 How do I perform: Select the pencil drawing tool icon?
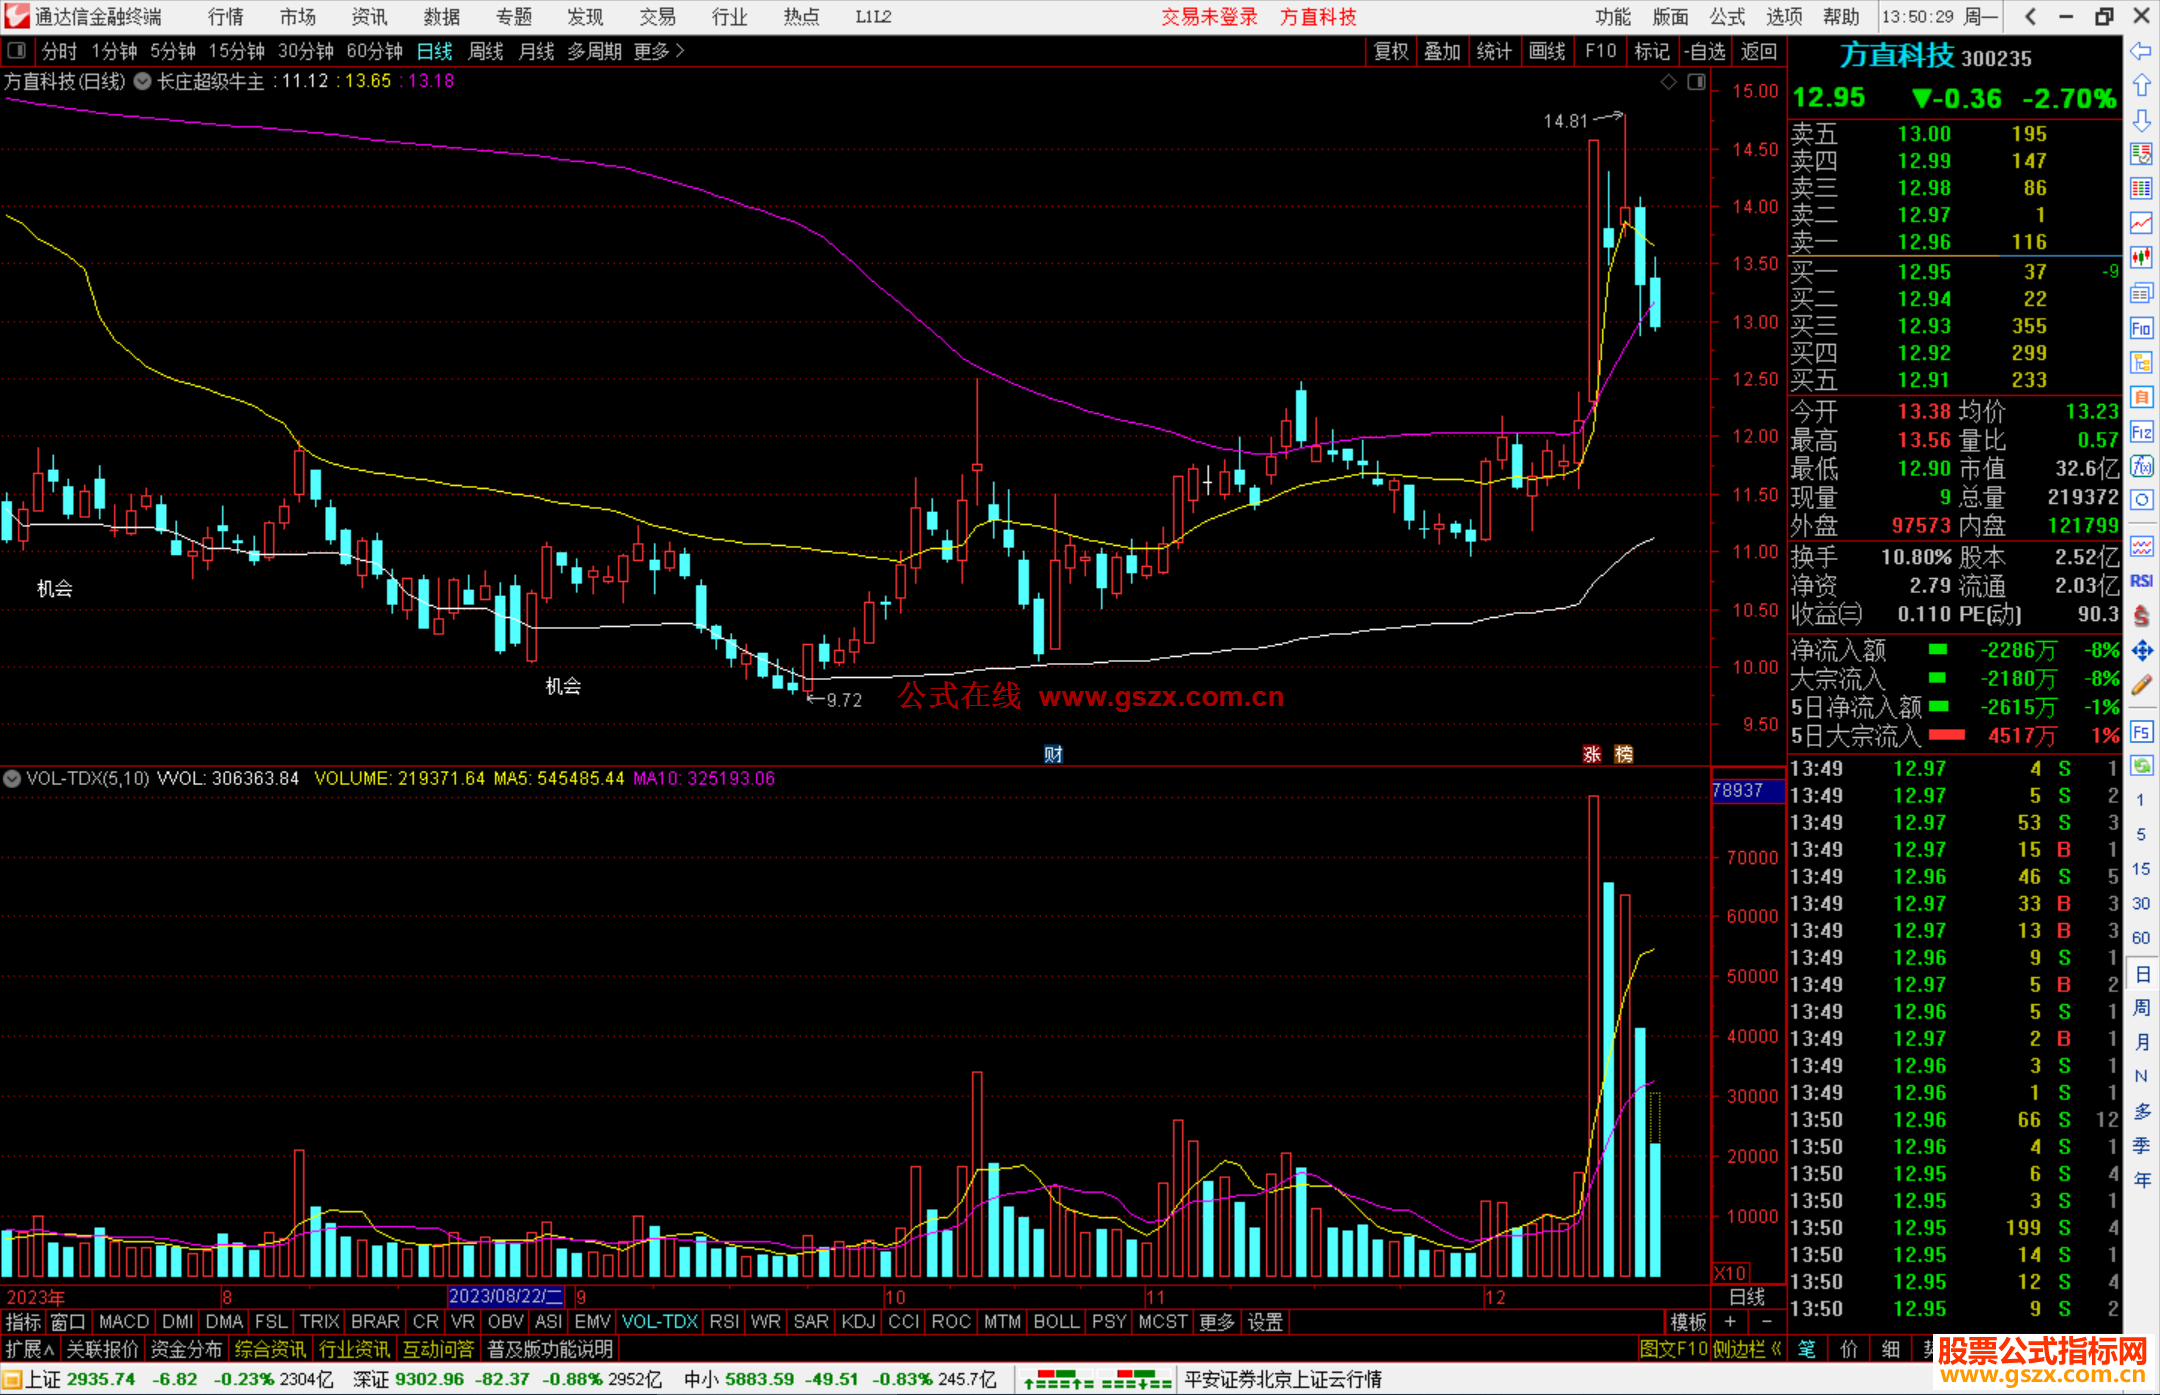[x=2141, y=685]
